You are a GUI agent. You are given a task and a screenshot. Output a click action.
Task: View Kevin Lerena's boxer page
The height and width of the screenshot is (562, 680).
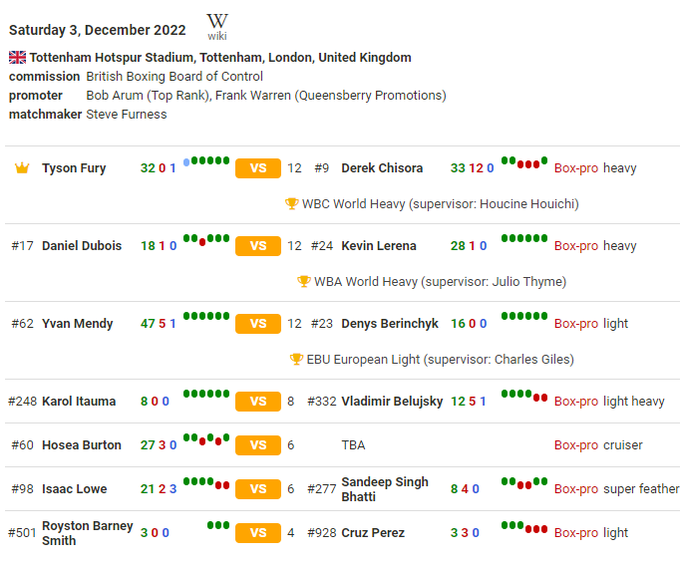click(x=379, y=246)
